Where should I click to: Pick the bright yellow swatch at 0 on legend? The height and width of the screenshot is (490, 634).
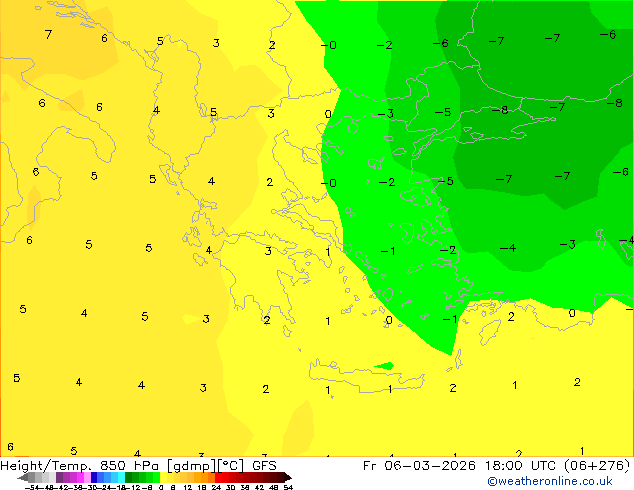[x=163, y=477]
